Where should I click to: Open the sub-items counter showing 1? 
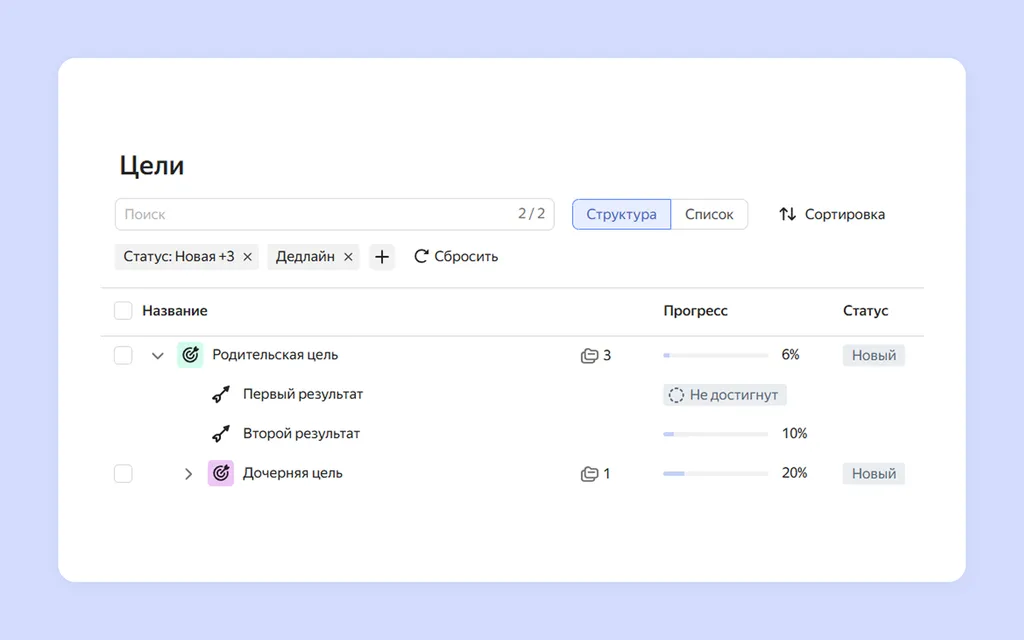click(x=596, y=473)
